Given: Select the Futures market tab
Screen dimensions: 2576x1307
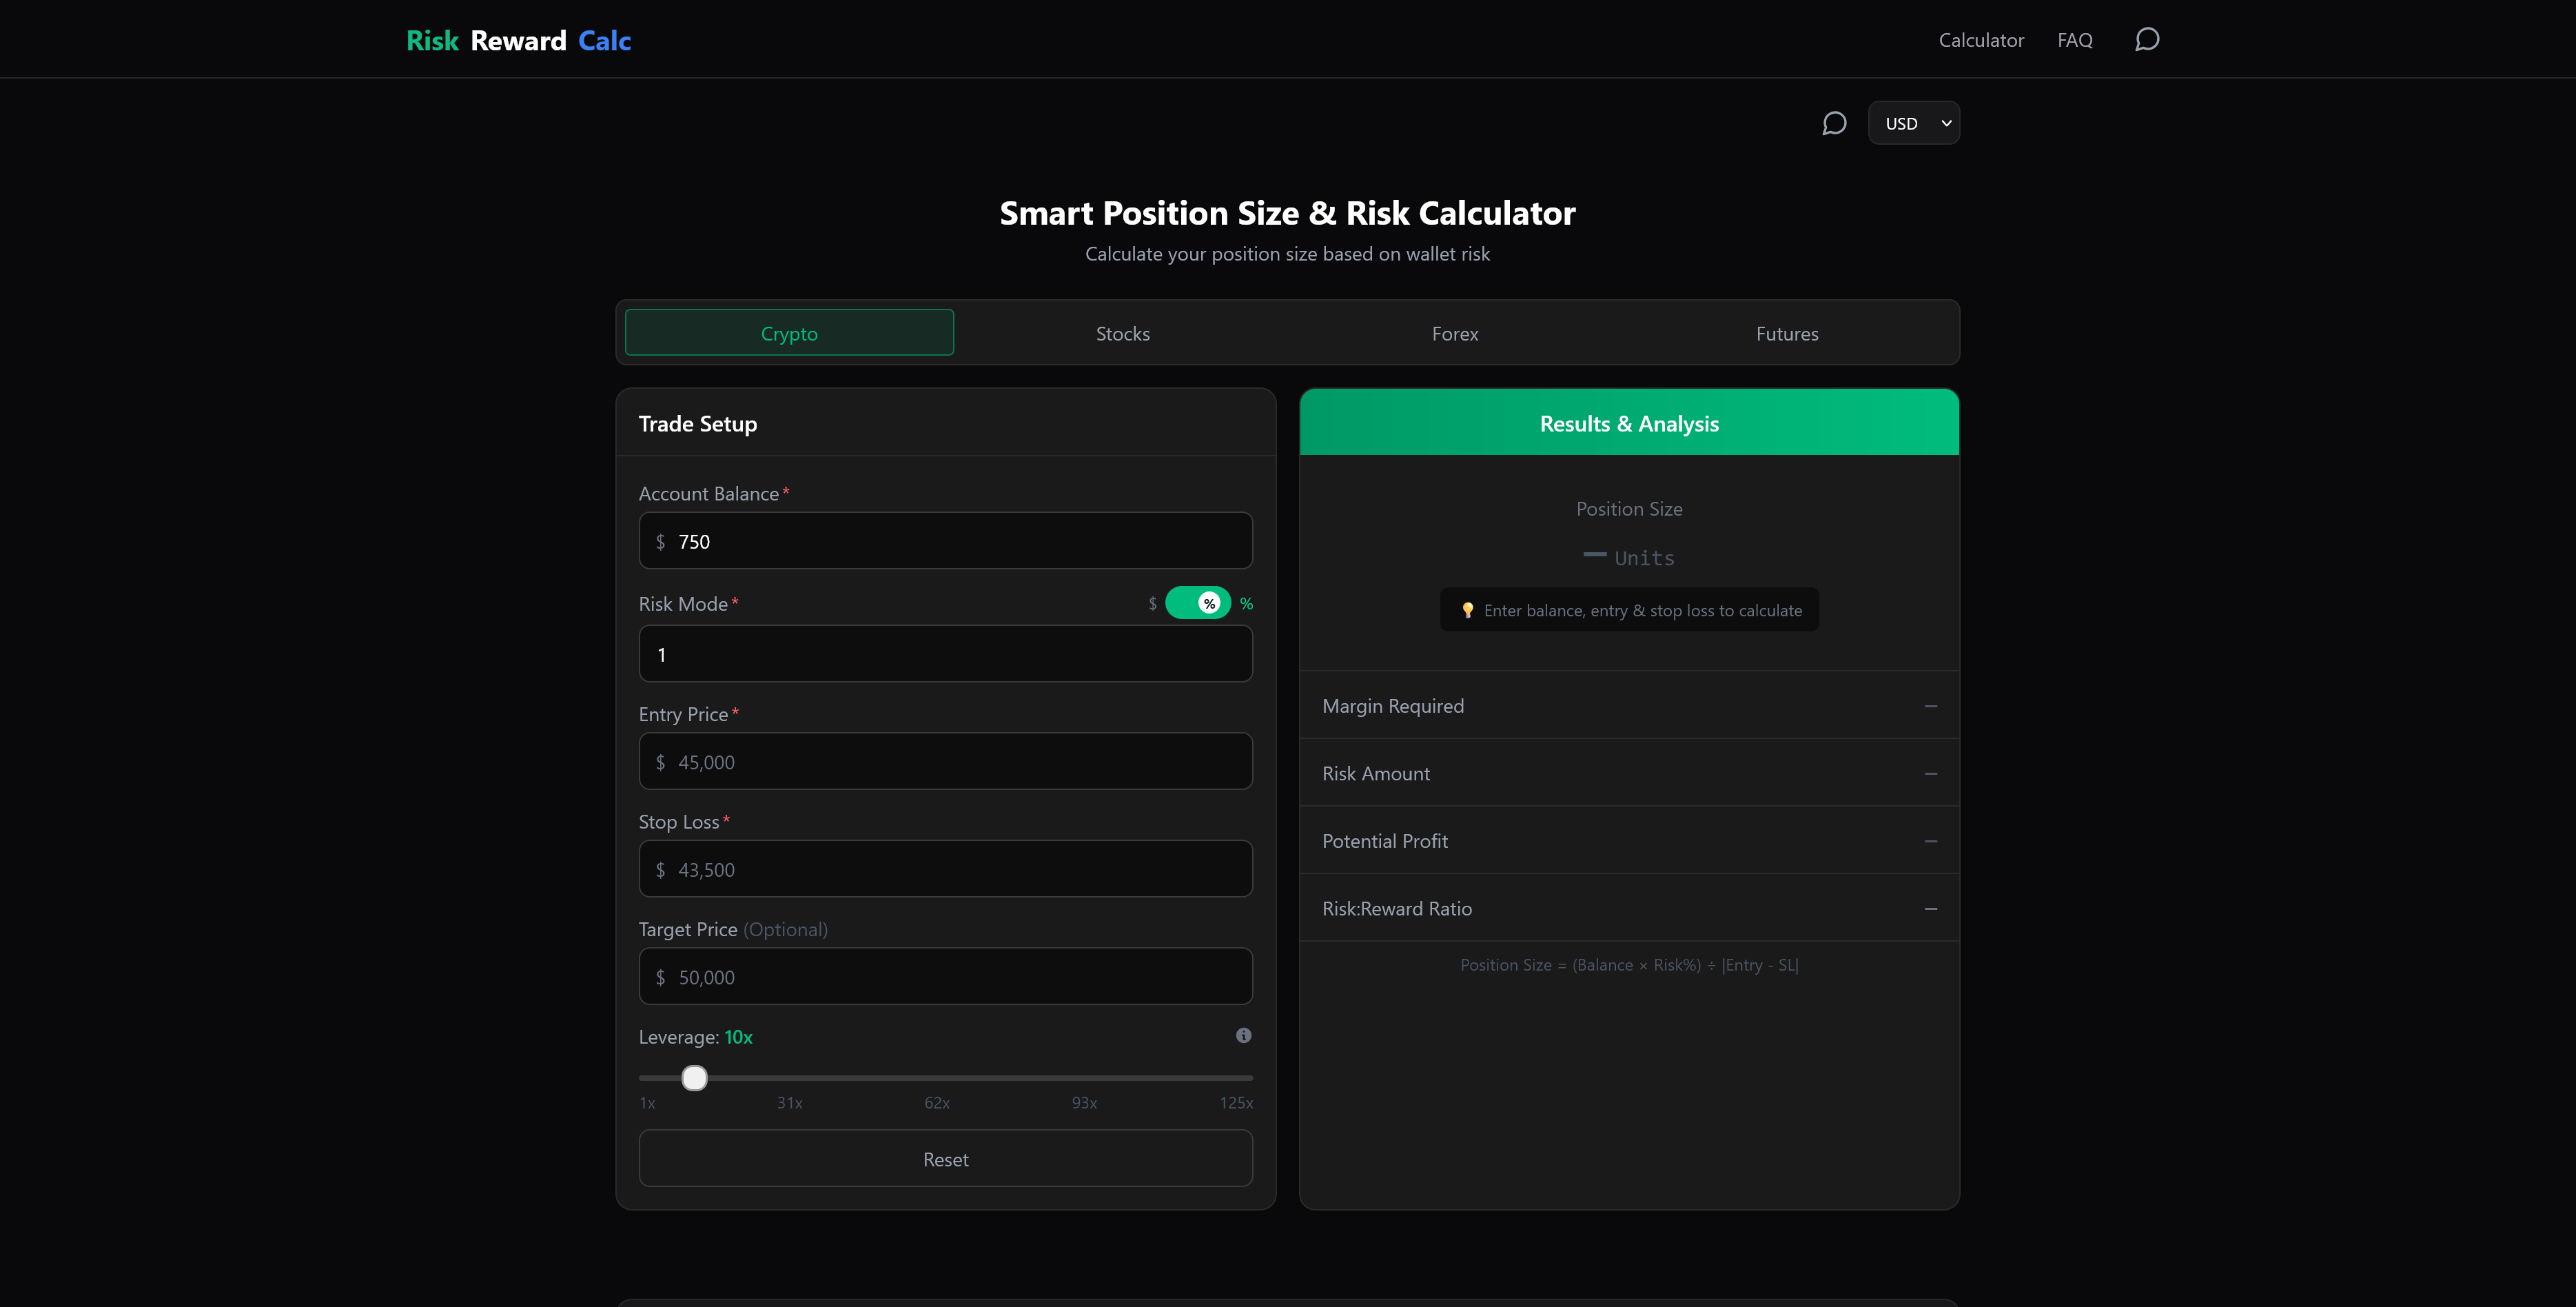Looking at the screenshot, I should (x=1787, y=333).
